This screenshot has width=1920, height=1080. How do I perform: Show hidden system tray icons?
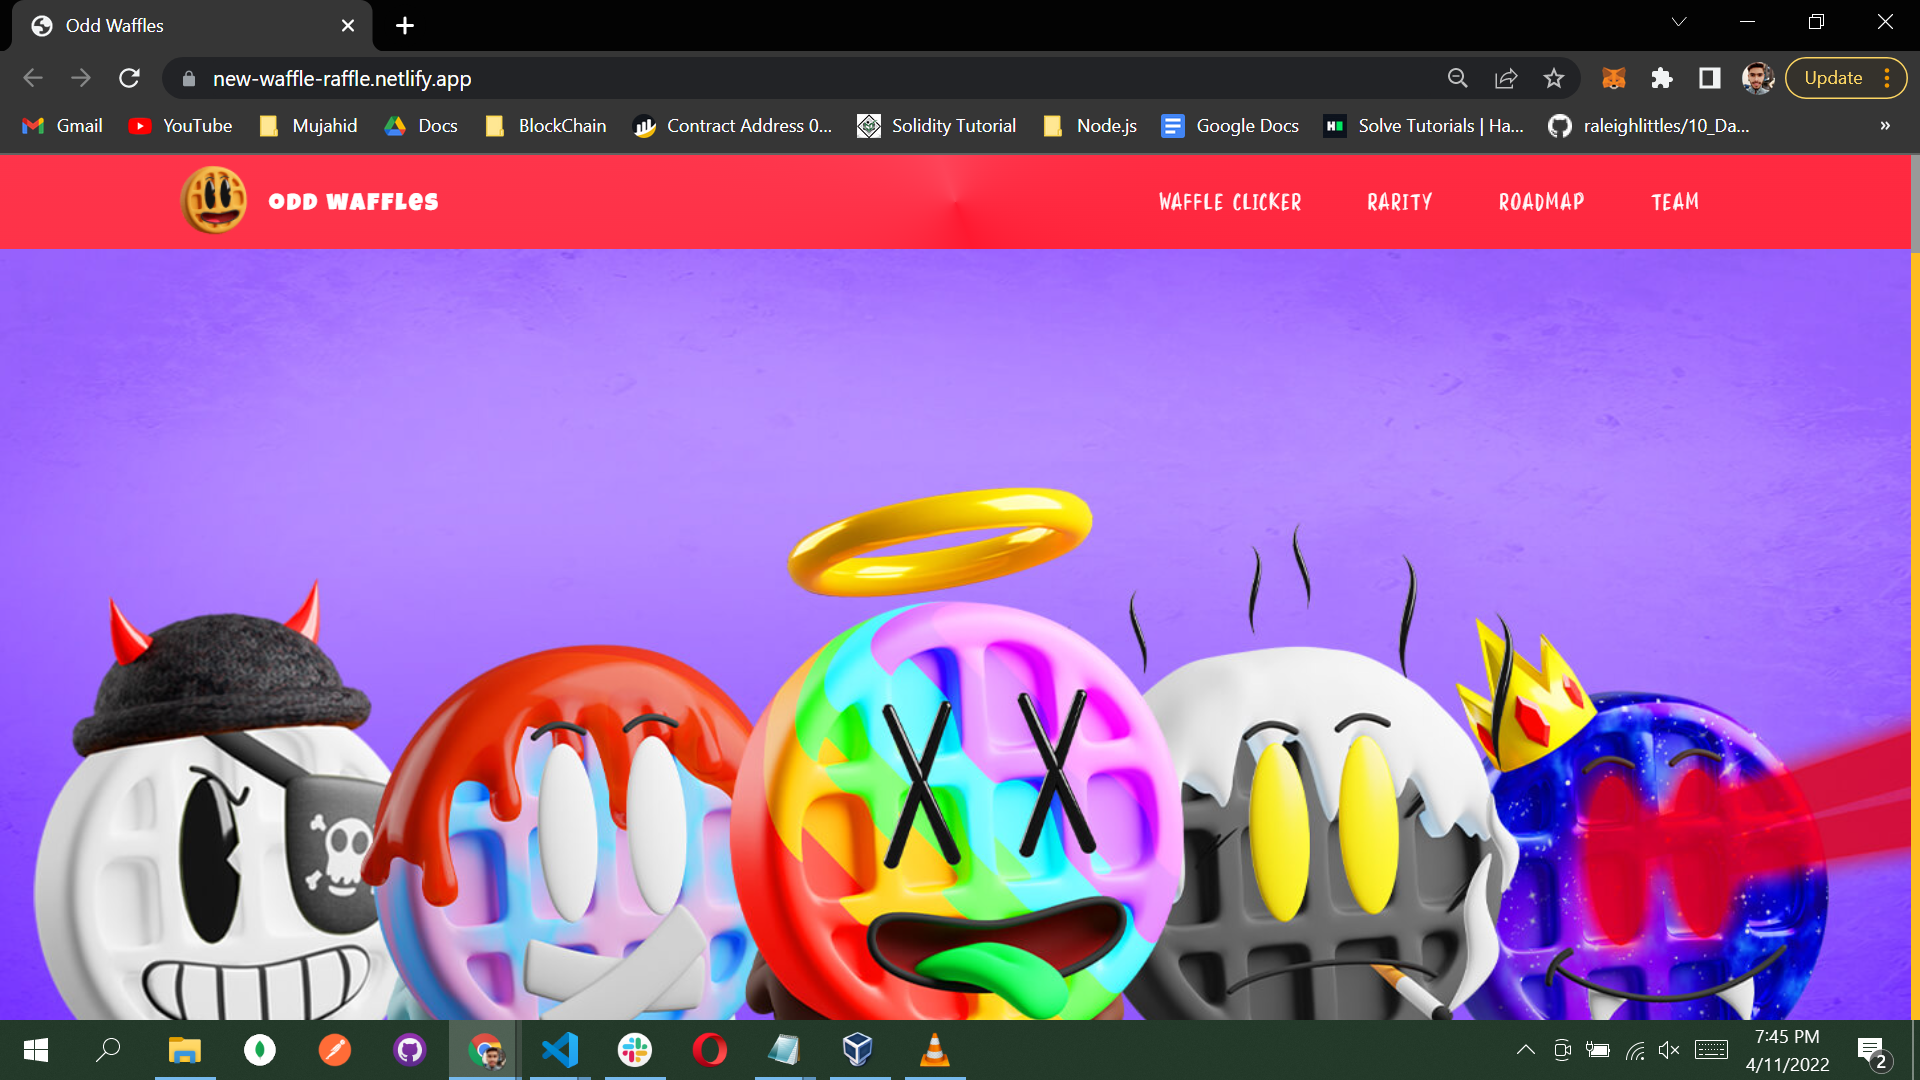(1525, 1050)
